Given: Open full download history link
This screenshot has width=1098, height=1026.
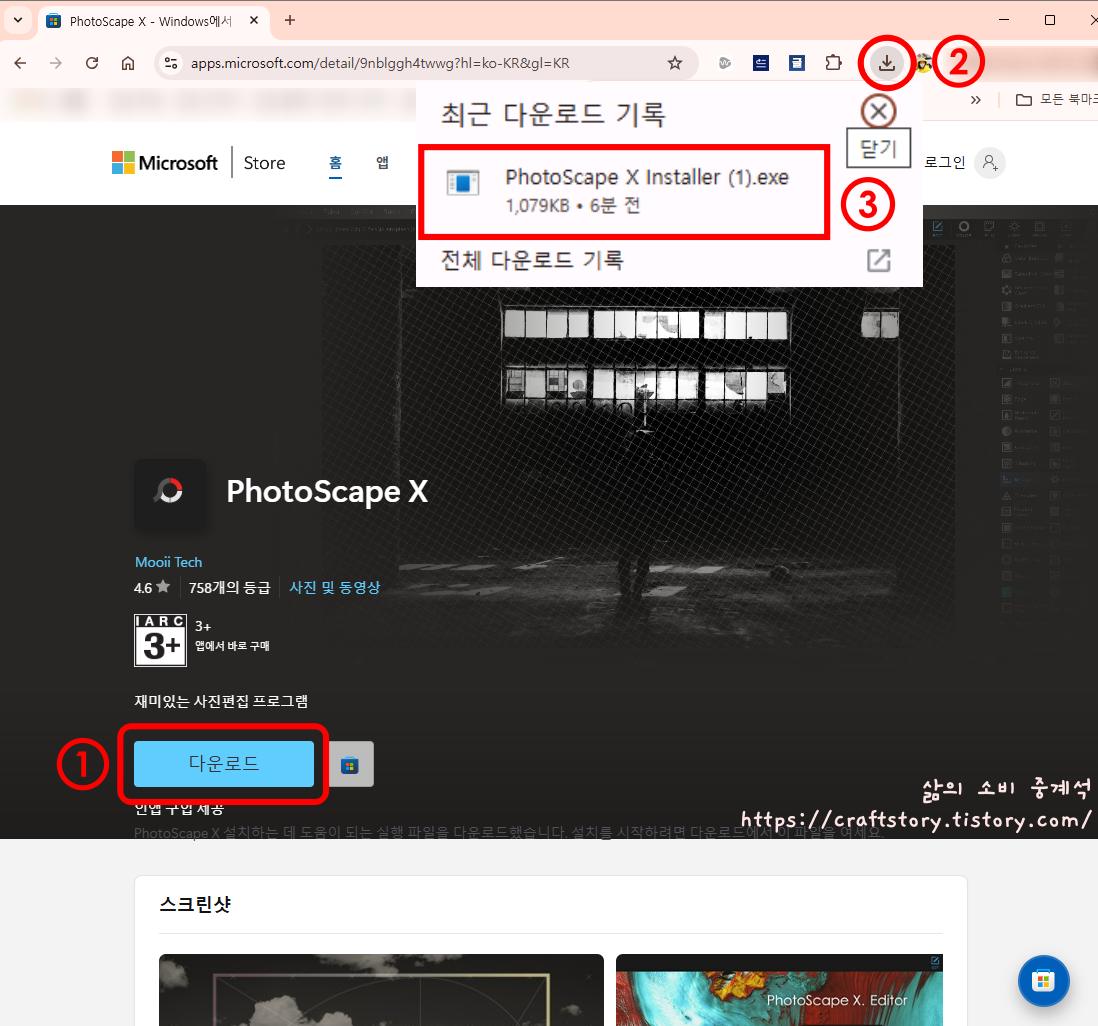Looking at the screenshot, I should (532, 261).
